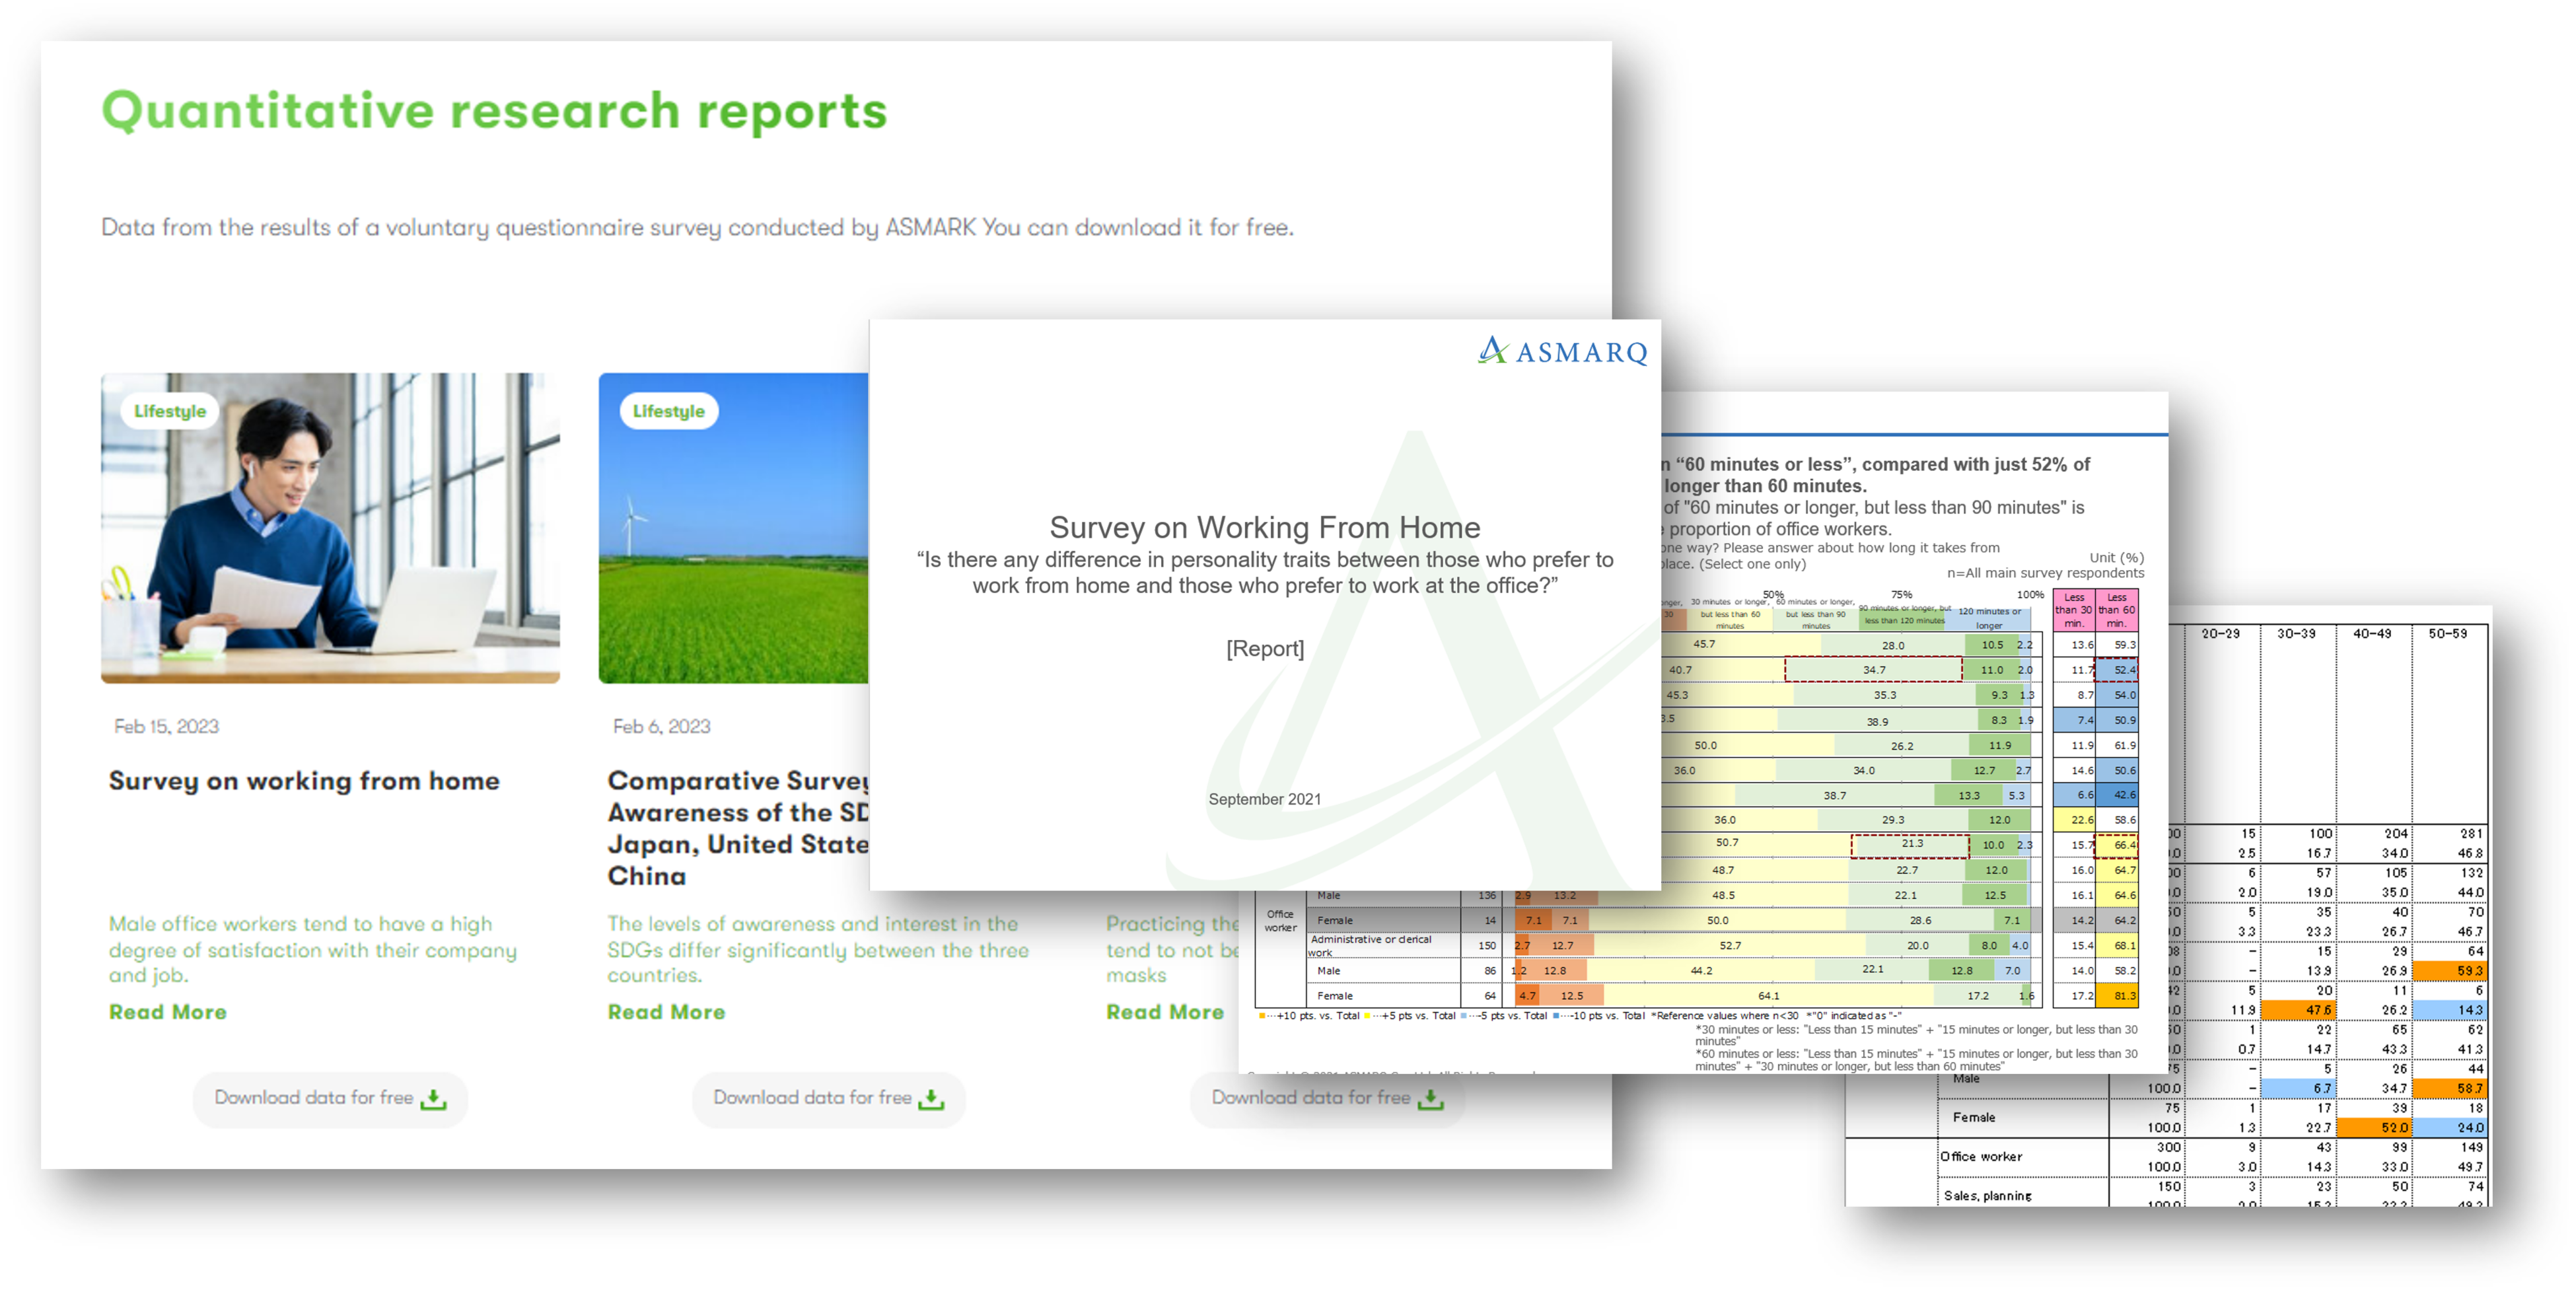Click Quantitative research reports heading

(494, 110)
